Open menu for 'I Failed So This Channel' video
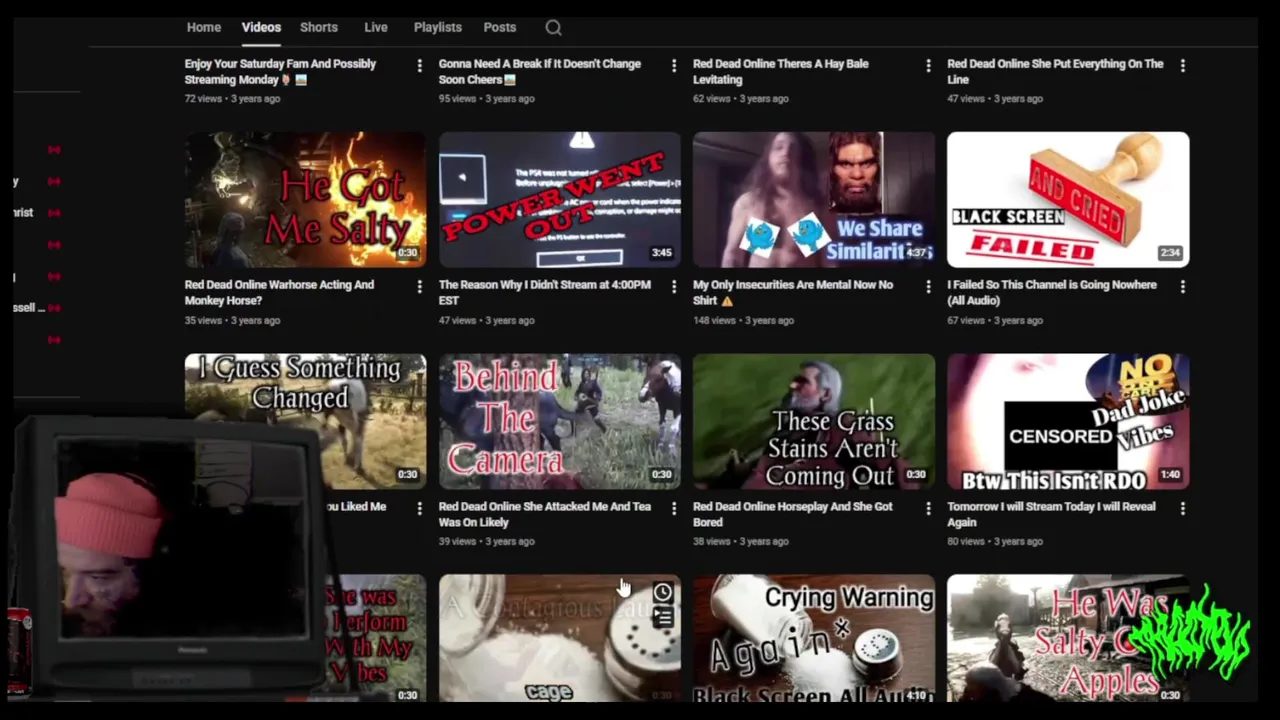This screenshot has width=1280, height=720. pos(1182,287)
